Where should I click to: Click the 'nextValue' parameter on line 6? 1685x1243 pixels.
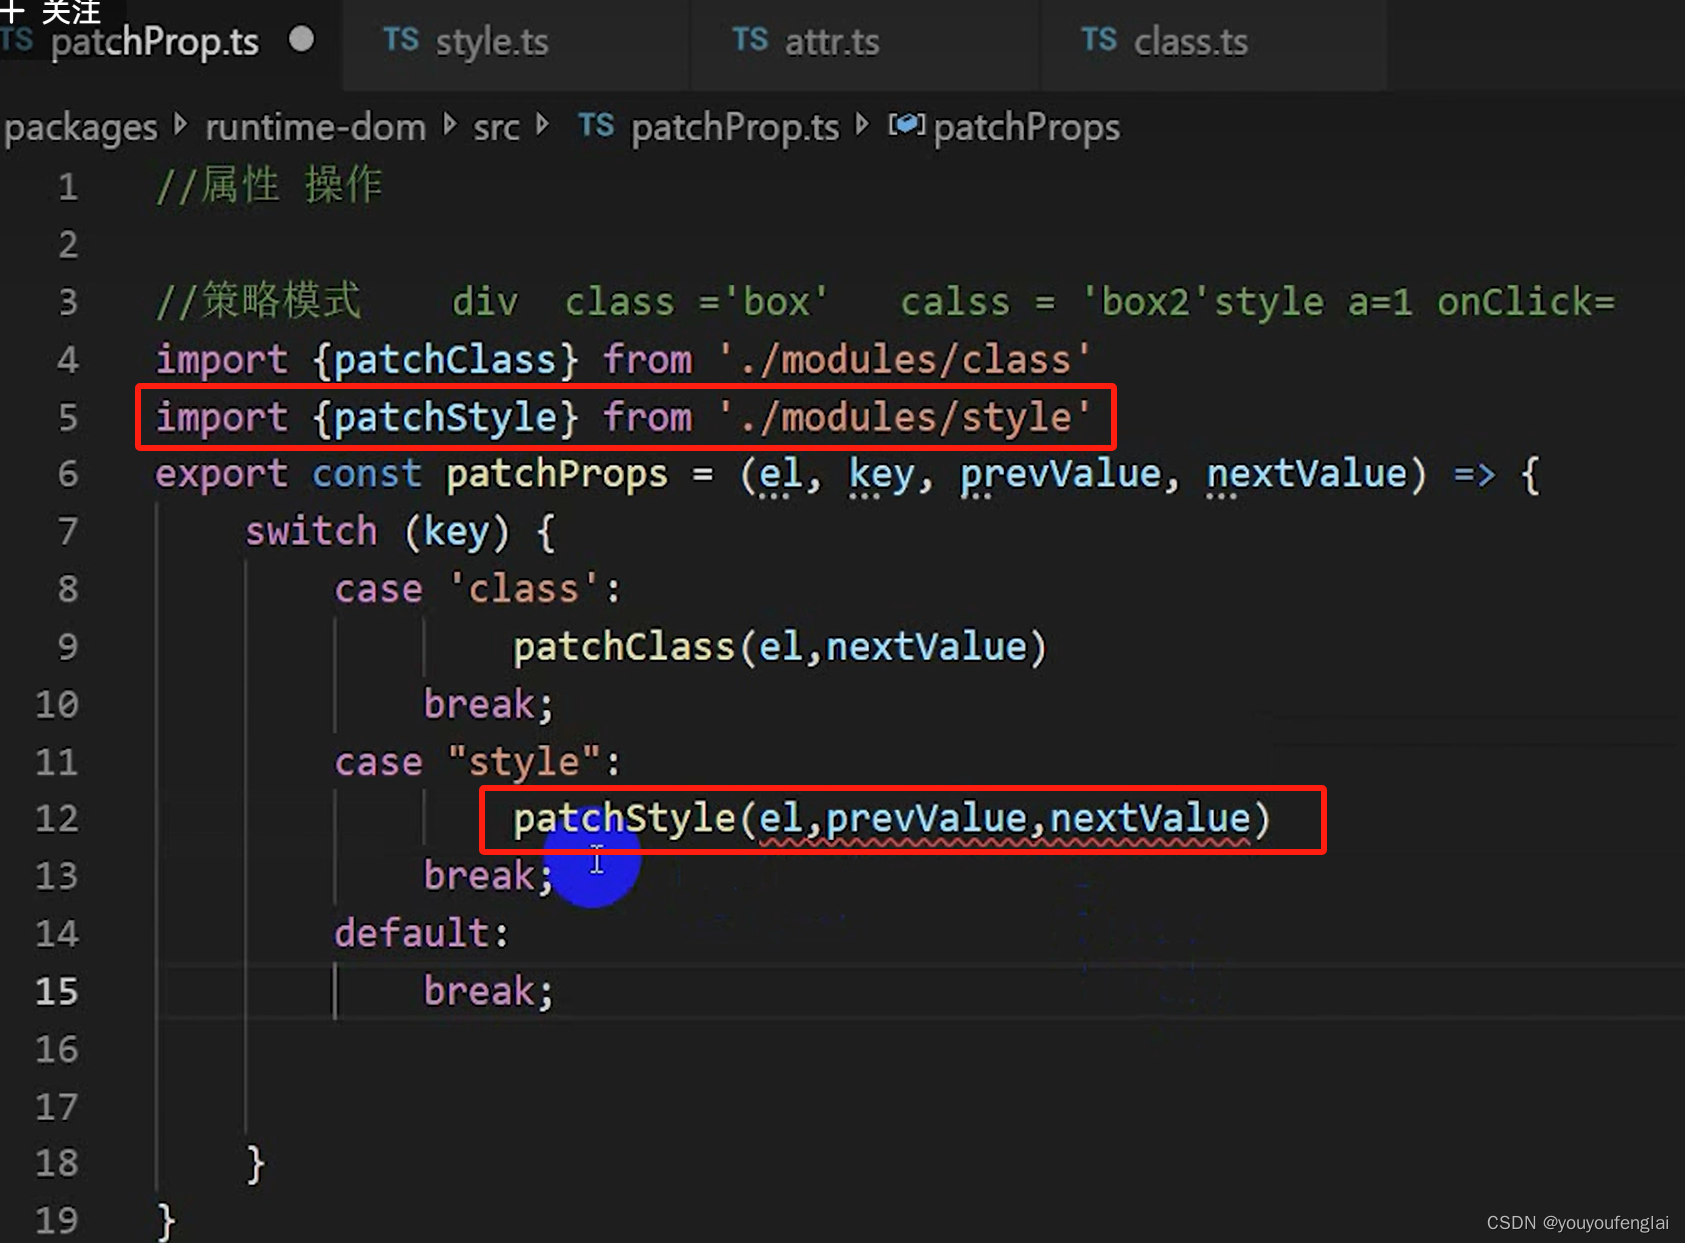[x=1306, y=475]
